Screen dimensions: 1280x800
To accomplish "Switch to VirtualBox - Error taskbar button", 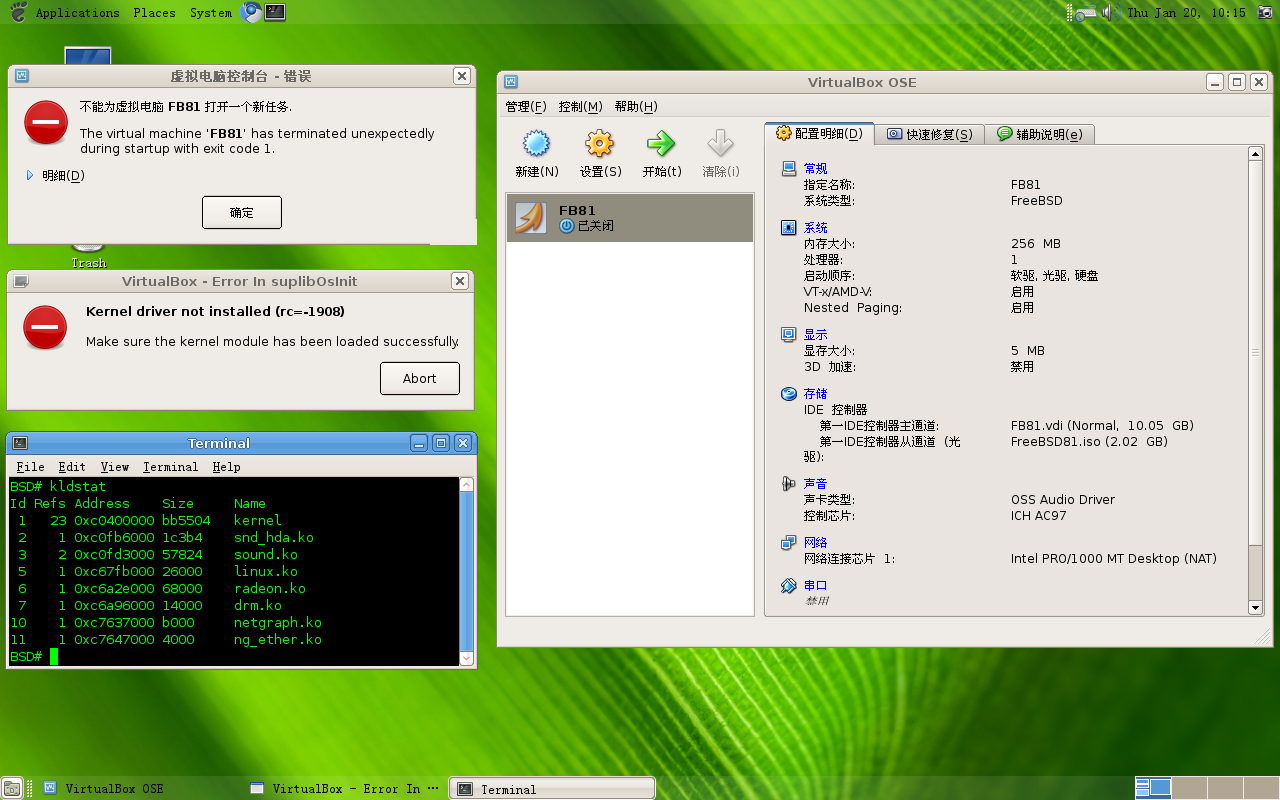I will (344, 789).
